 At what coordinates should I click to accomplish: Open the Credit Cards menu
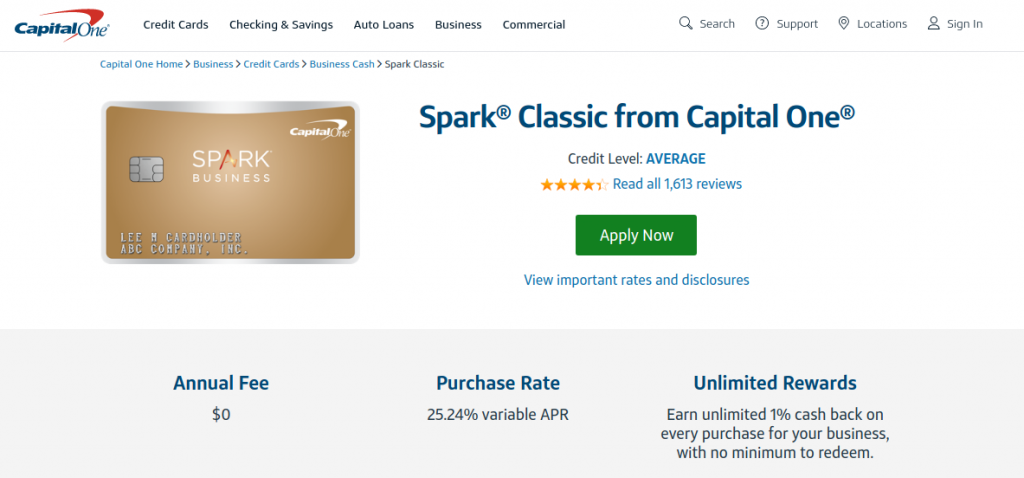(x=175, y=24)
